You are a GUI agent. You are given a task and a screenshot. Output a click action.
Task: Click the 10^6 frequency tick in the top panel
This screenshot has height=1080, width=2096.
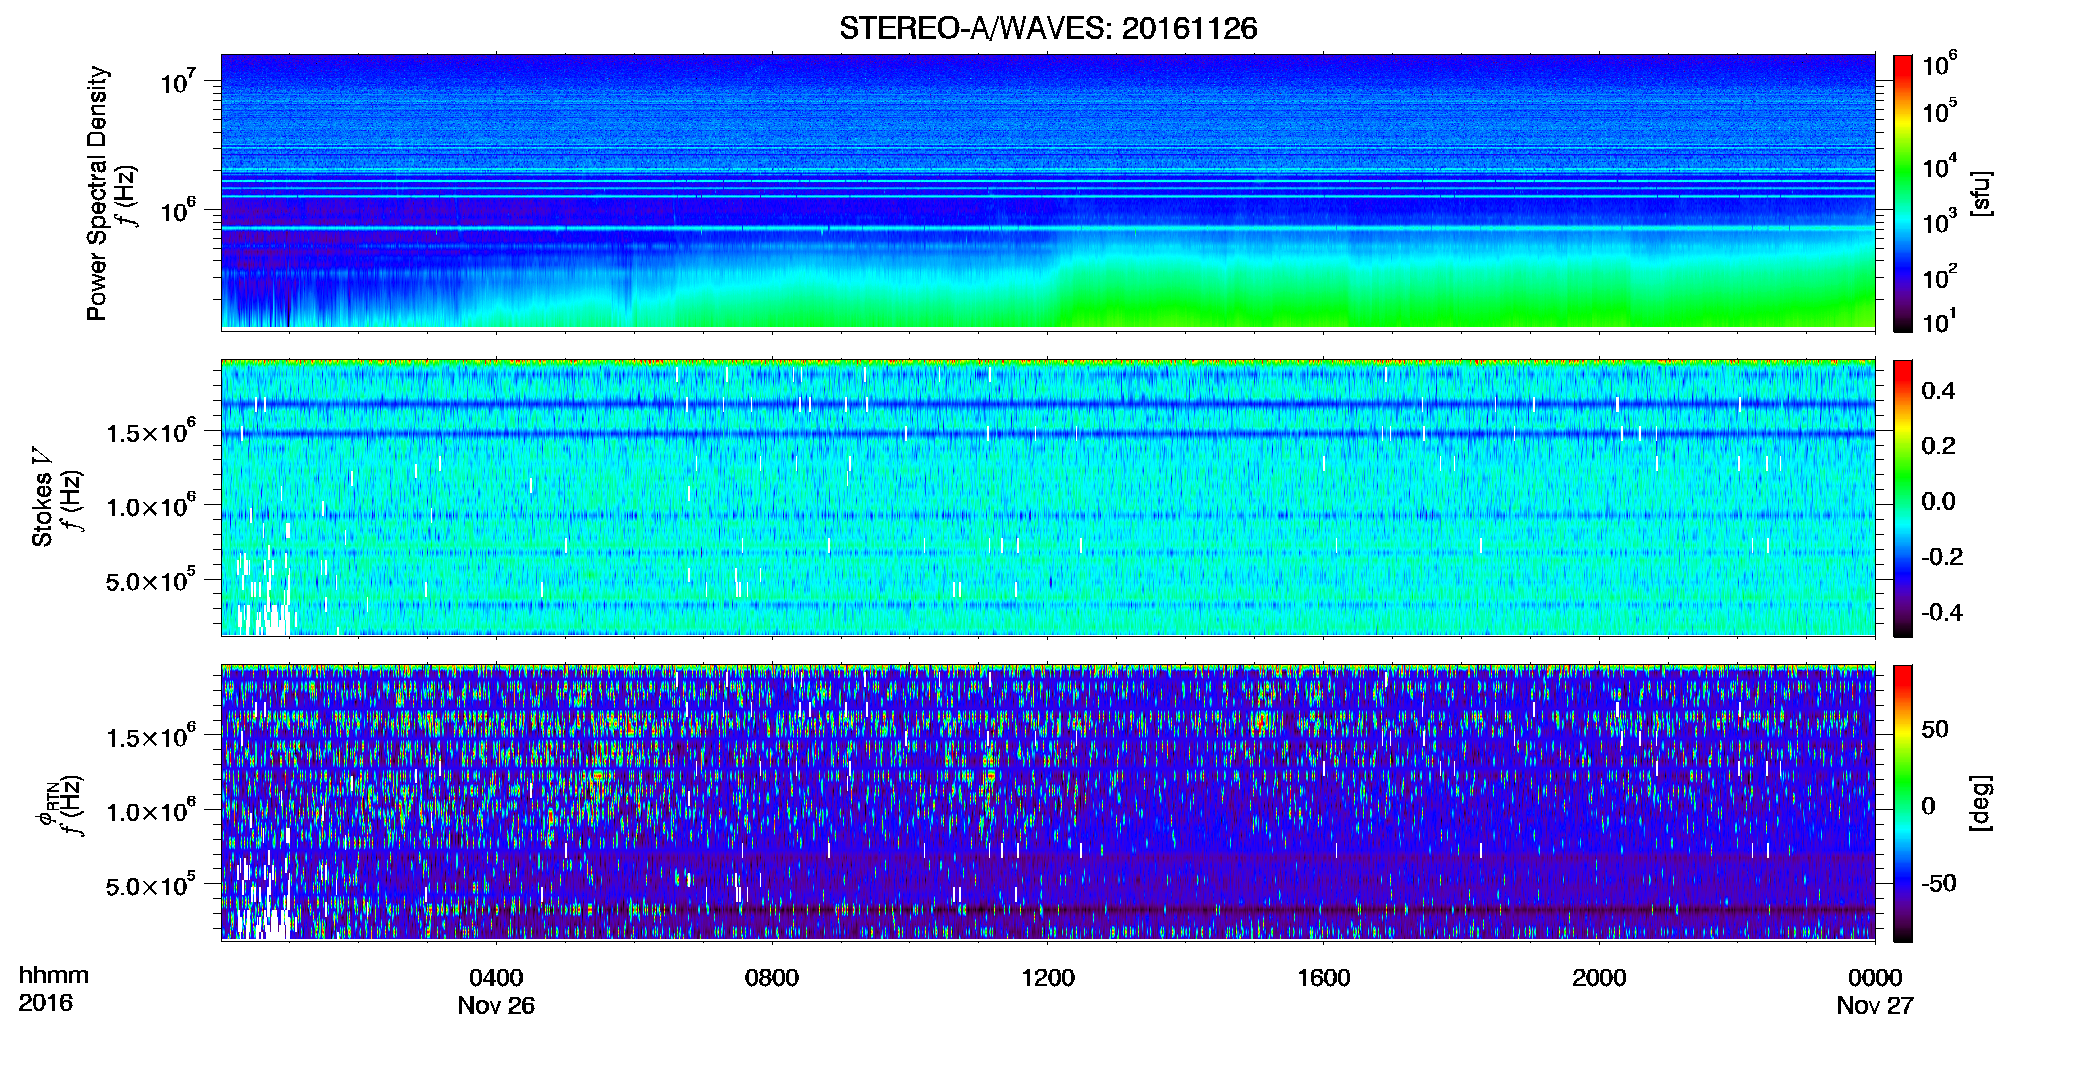tap(180, 210)
